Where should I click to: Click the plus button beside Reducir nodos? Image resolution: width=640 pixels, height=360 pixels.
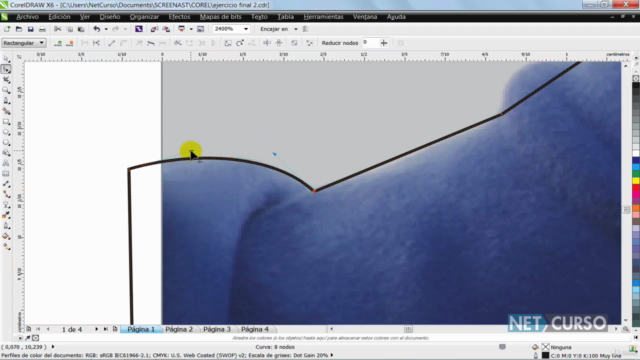[384, 43]
